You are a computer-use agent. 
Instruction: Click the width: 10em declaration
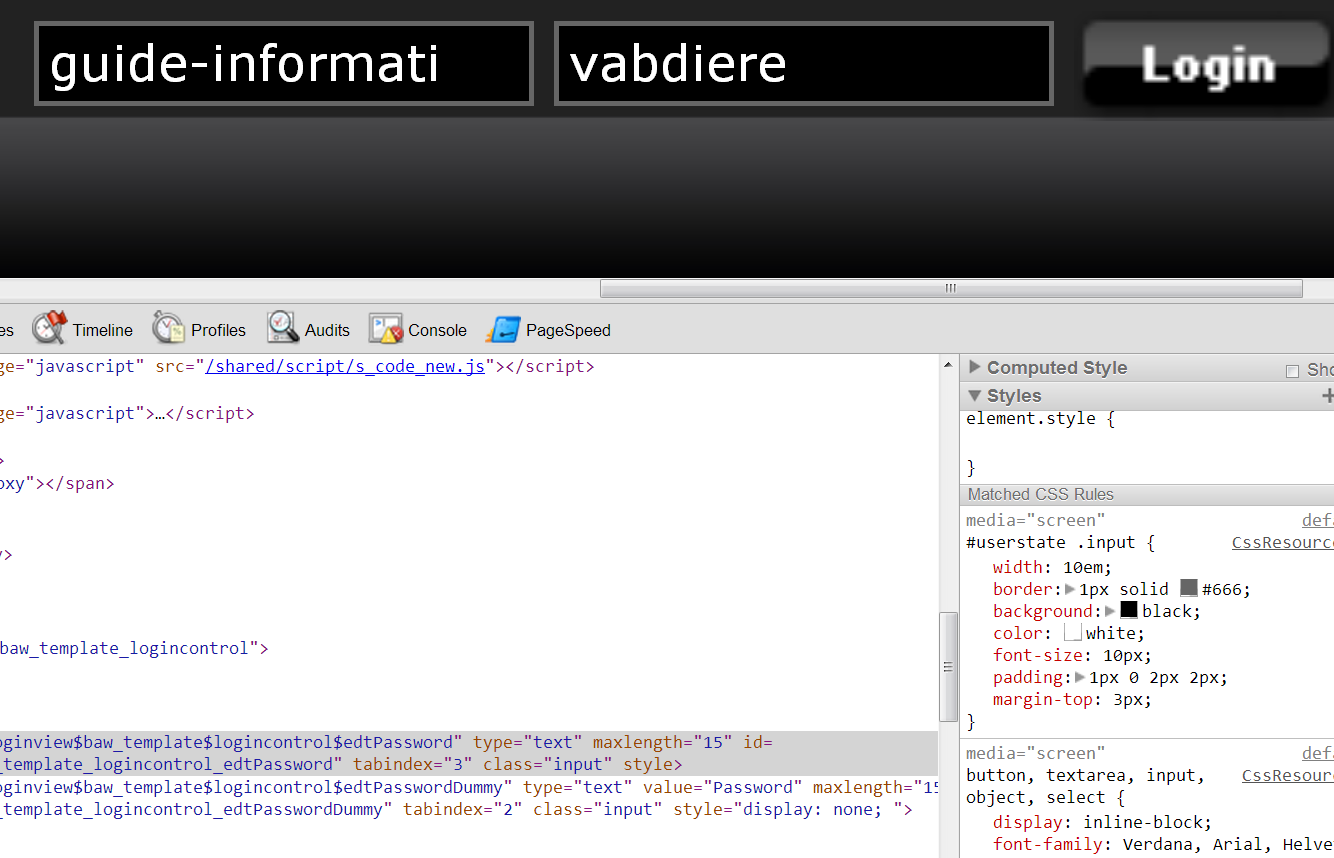tap(1052, 566)
